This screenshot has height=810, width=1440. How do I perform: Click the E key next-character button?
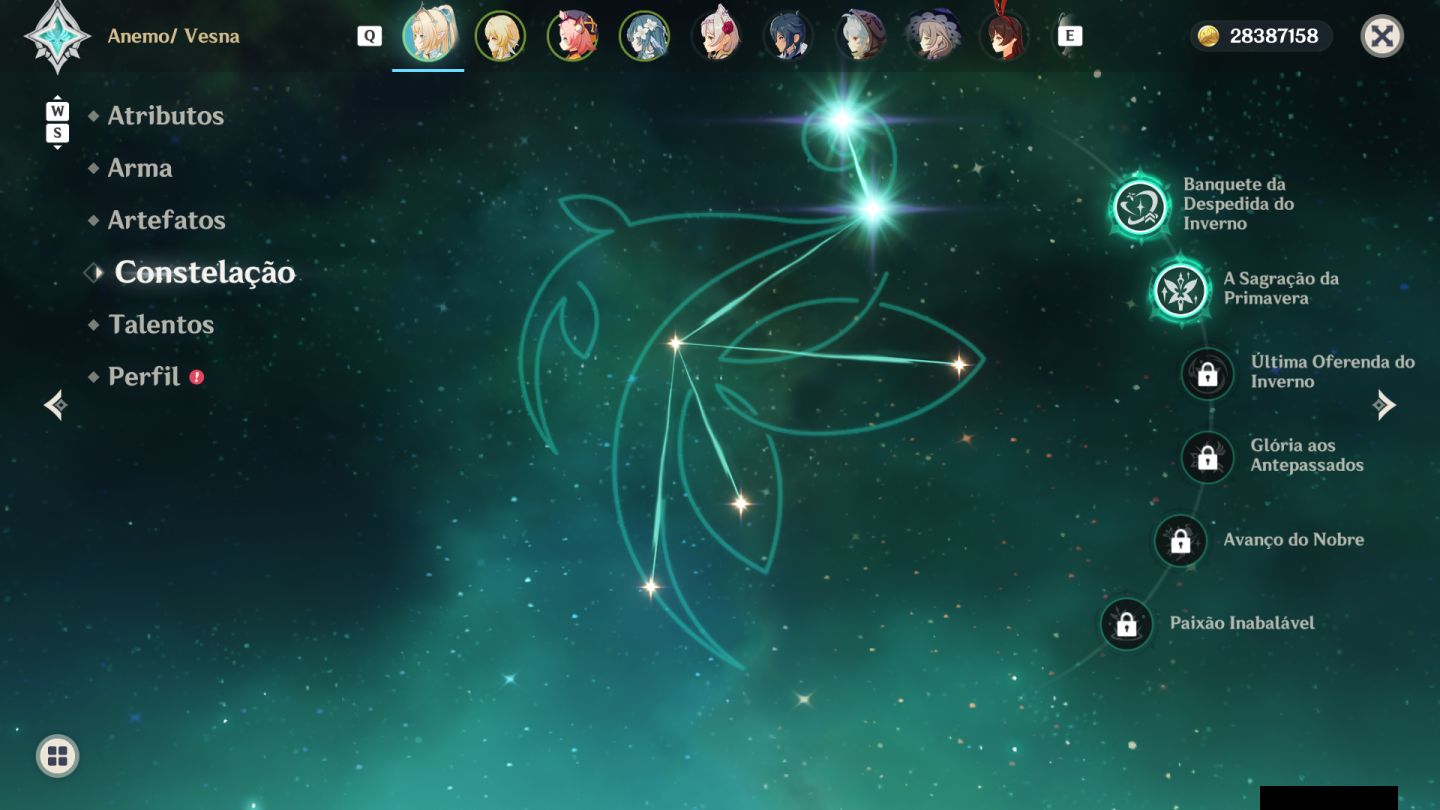(1070, 36)
